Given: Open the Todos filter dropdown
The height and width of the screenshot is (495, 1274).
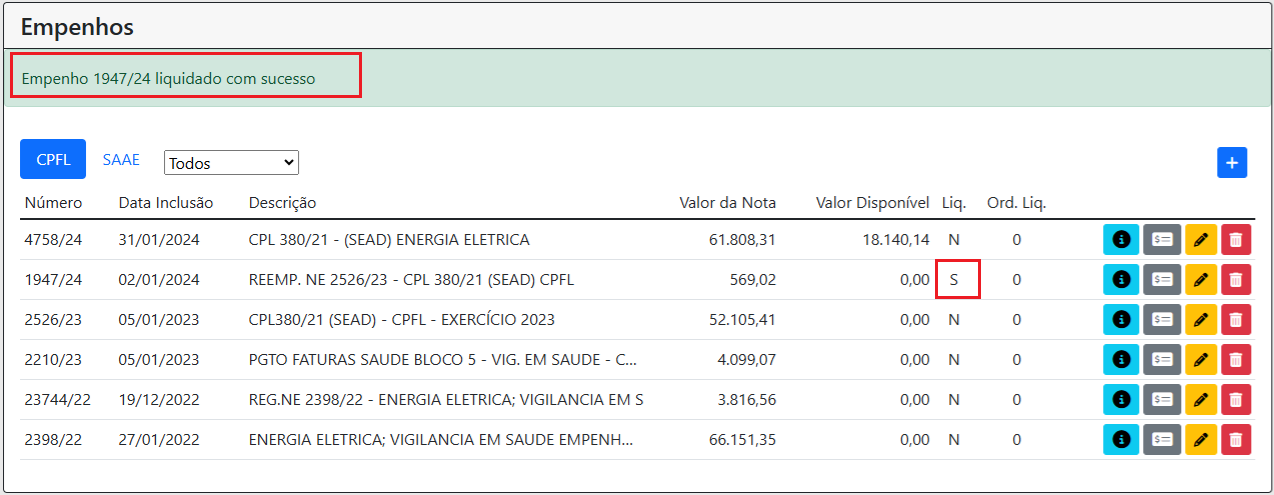Looking at the screenshot, I should point(231,162).
